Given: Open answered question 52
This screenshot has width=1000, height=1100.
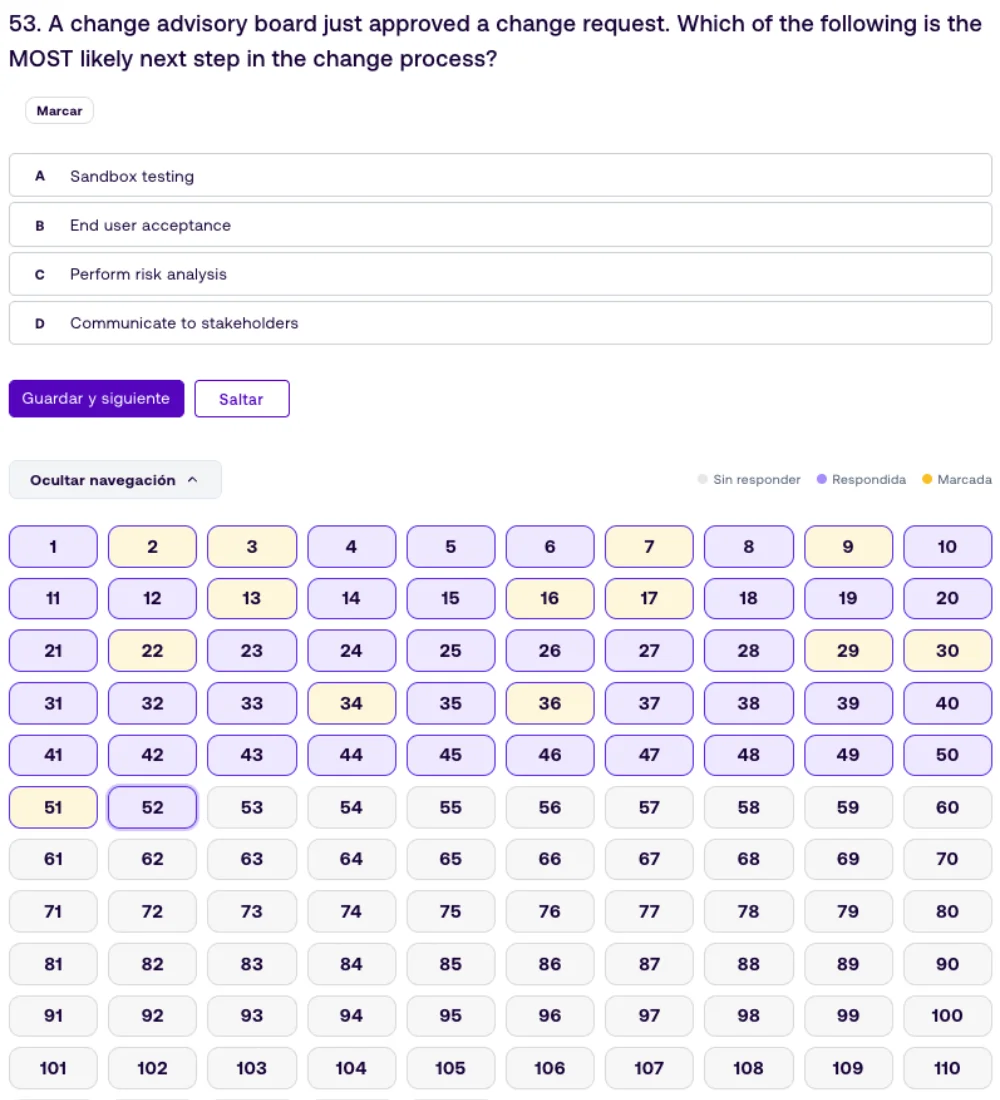Looking at the screenshot, I should point(152,807).
